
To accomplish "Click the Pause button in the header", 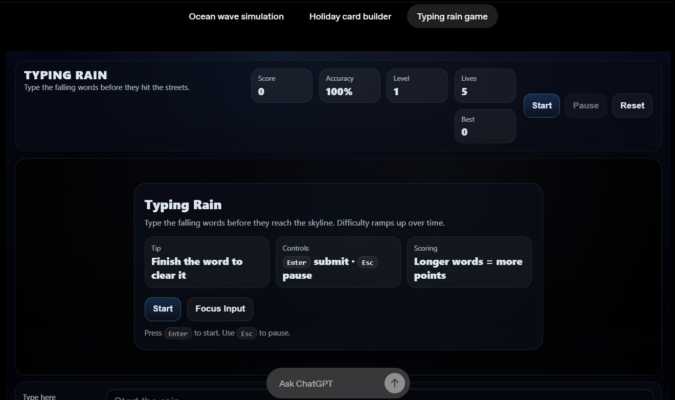I will 585,105.
